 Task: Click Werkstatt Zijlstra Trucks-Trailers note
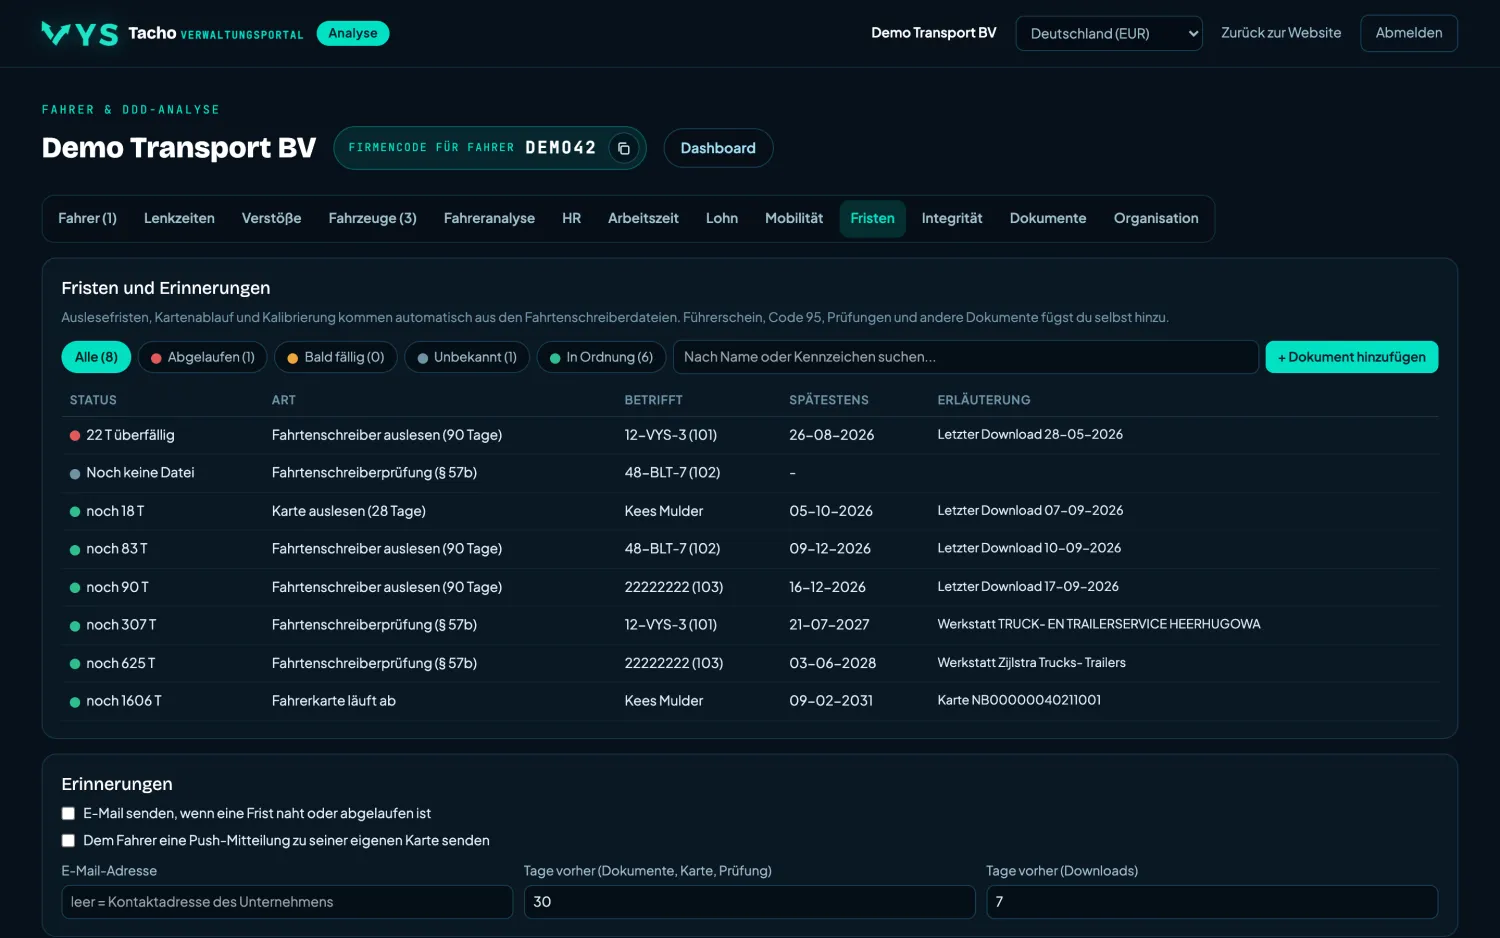(x=1031, y=663)
